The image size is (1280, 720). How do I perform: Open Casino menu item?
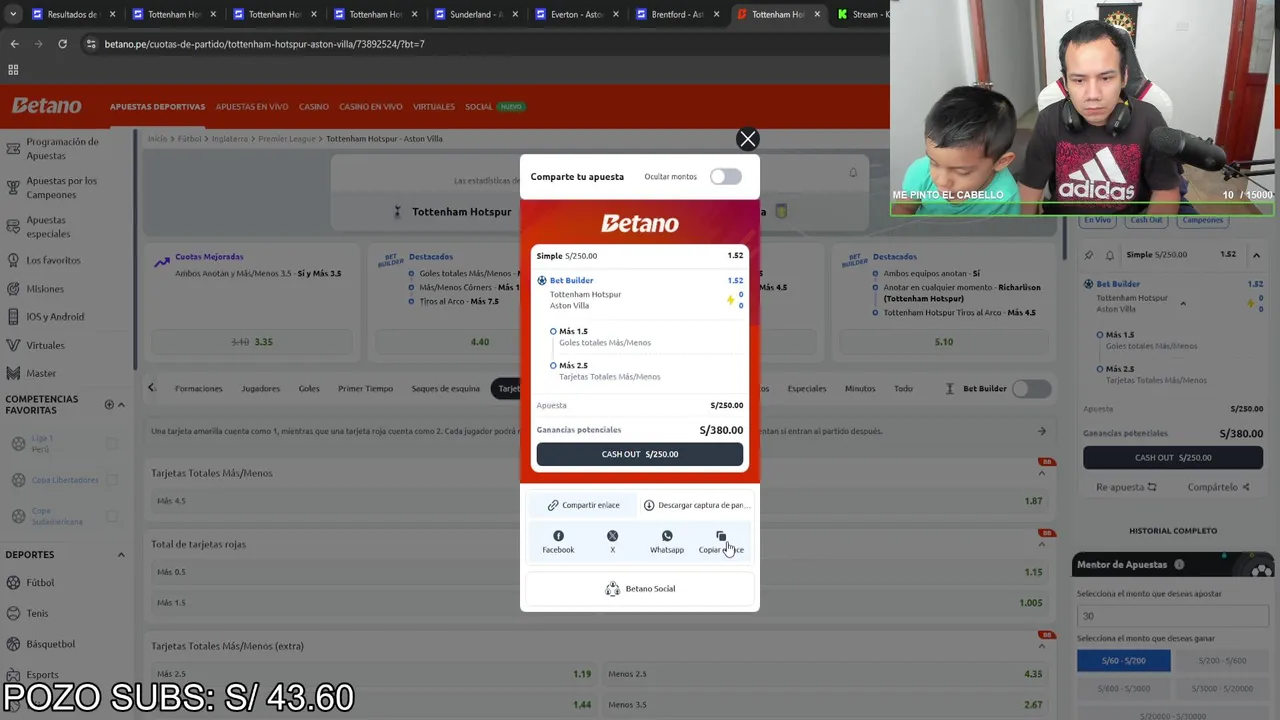coord(313,107)
